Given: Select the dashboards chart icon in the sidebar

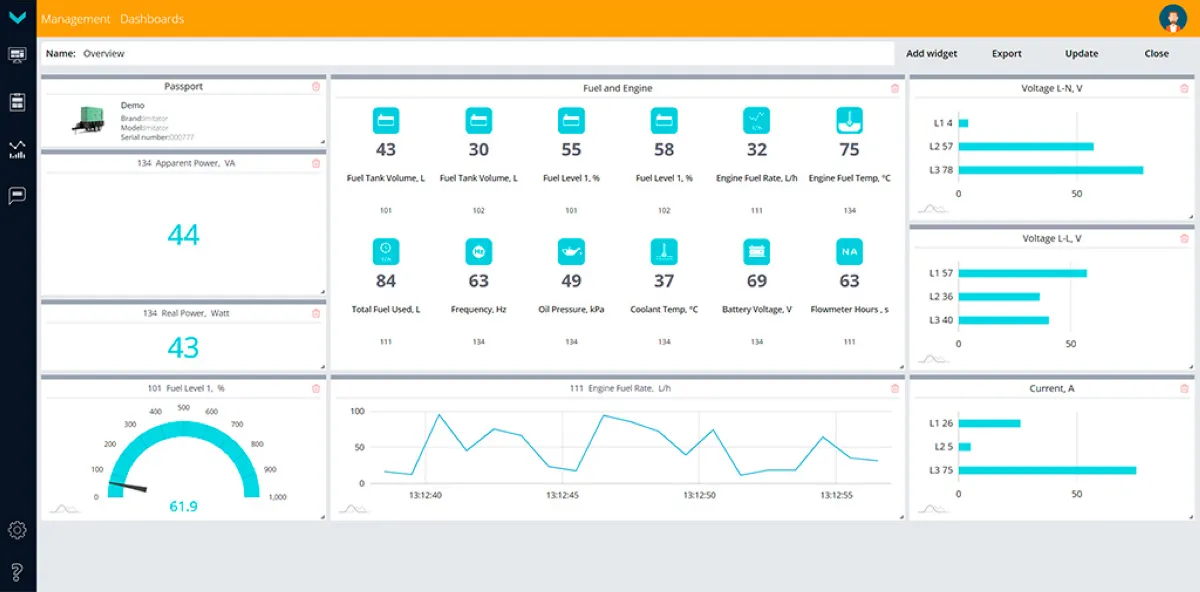Looking at the screenshot, I should (x=17, y=149).
